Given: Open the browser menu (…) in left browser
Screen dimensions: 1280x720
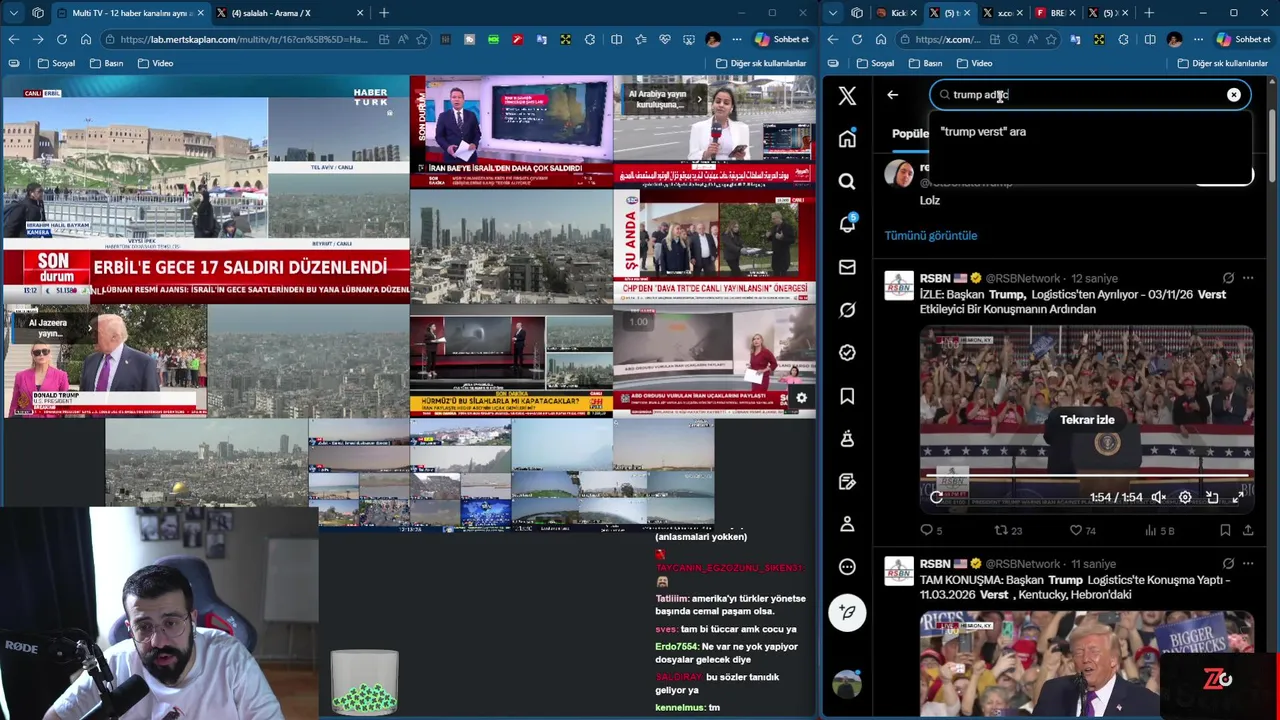Looking at the screenshot, I should point(737,39).
